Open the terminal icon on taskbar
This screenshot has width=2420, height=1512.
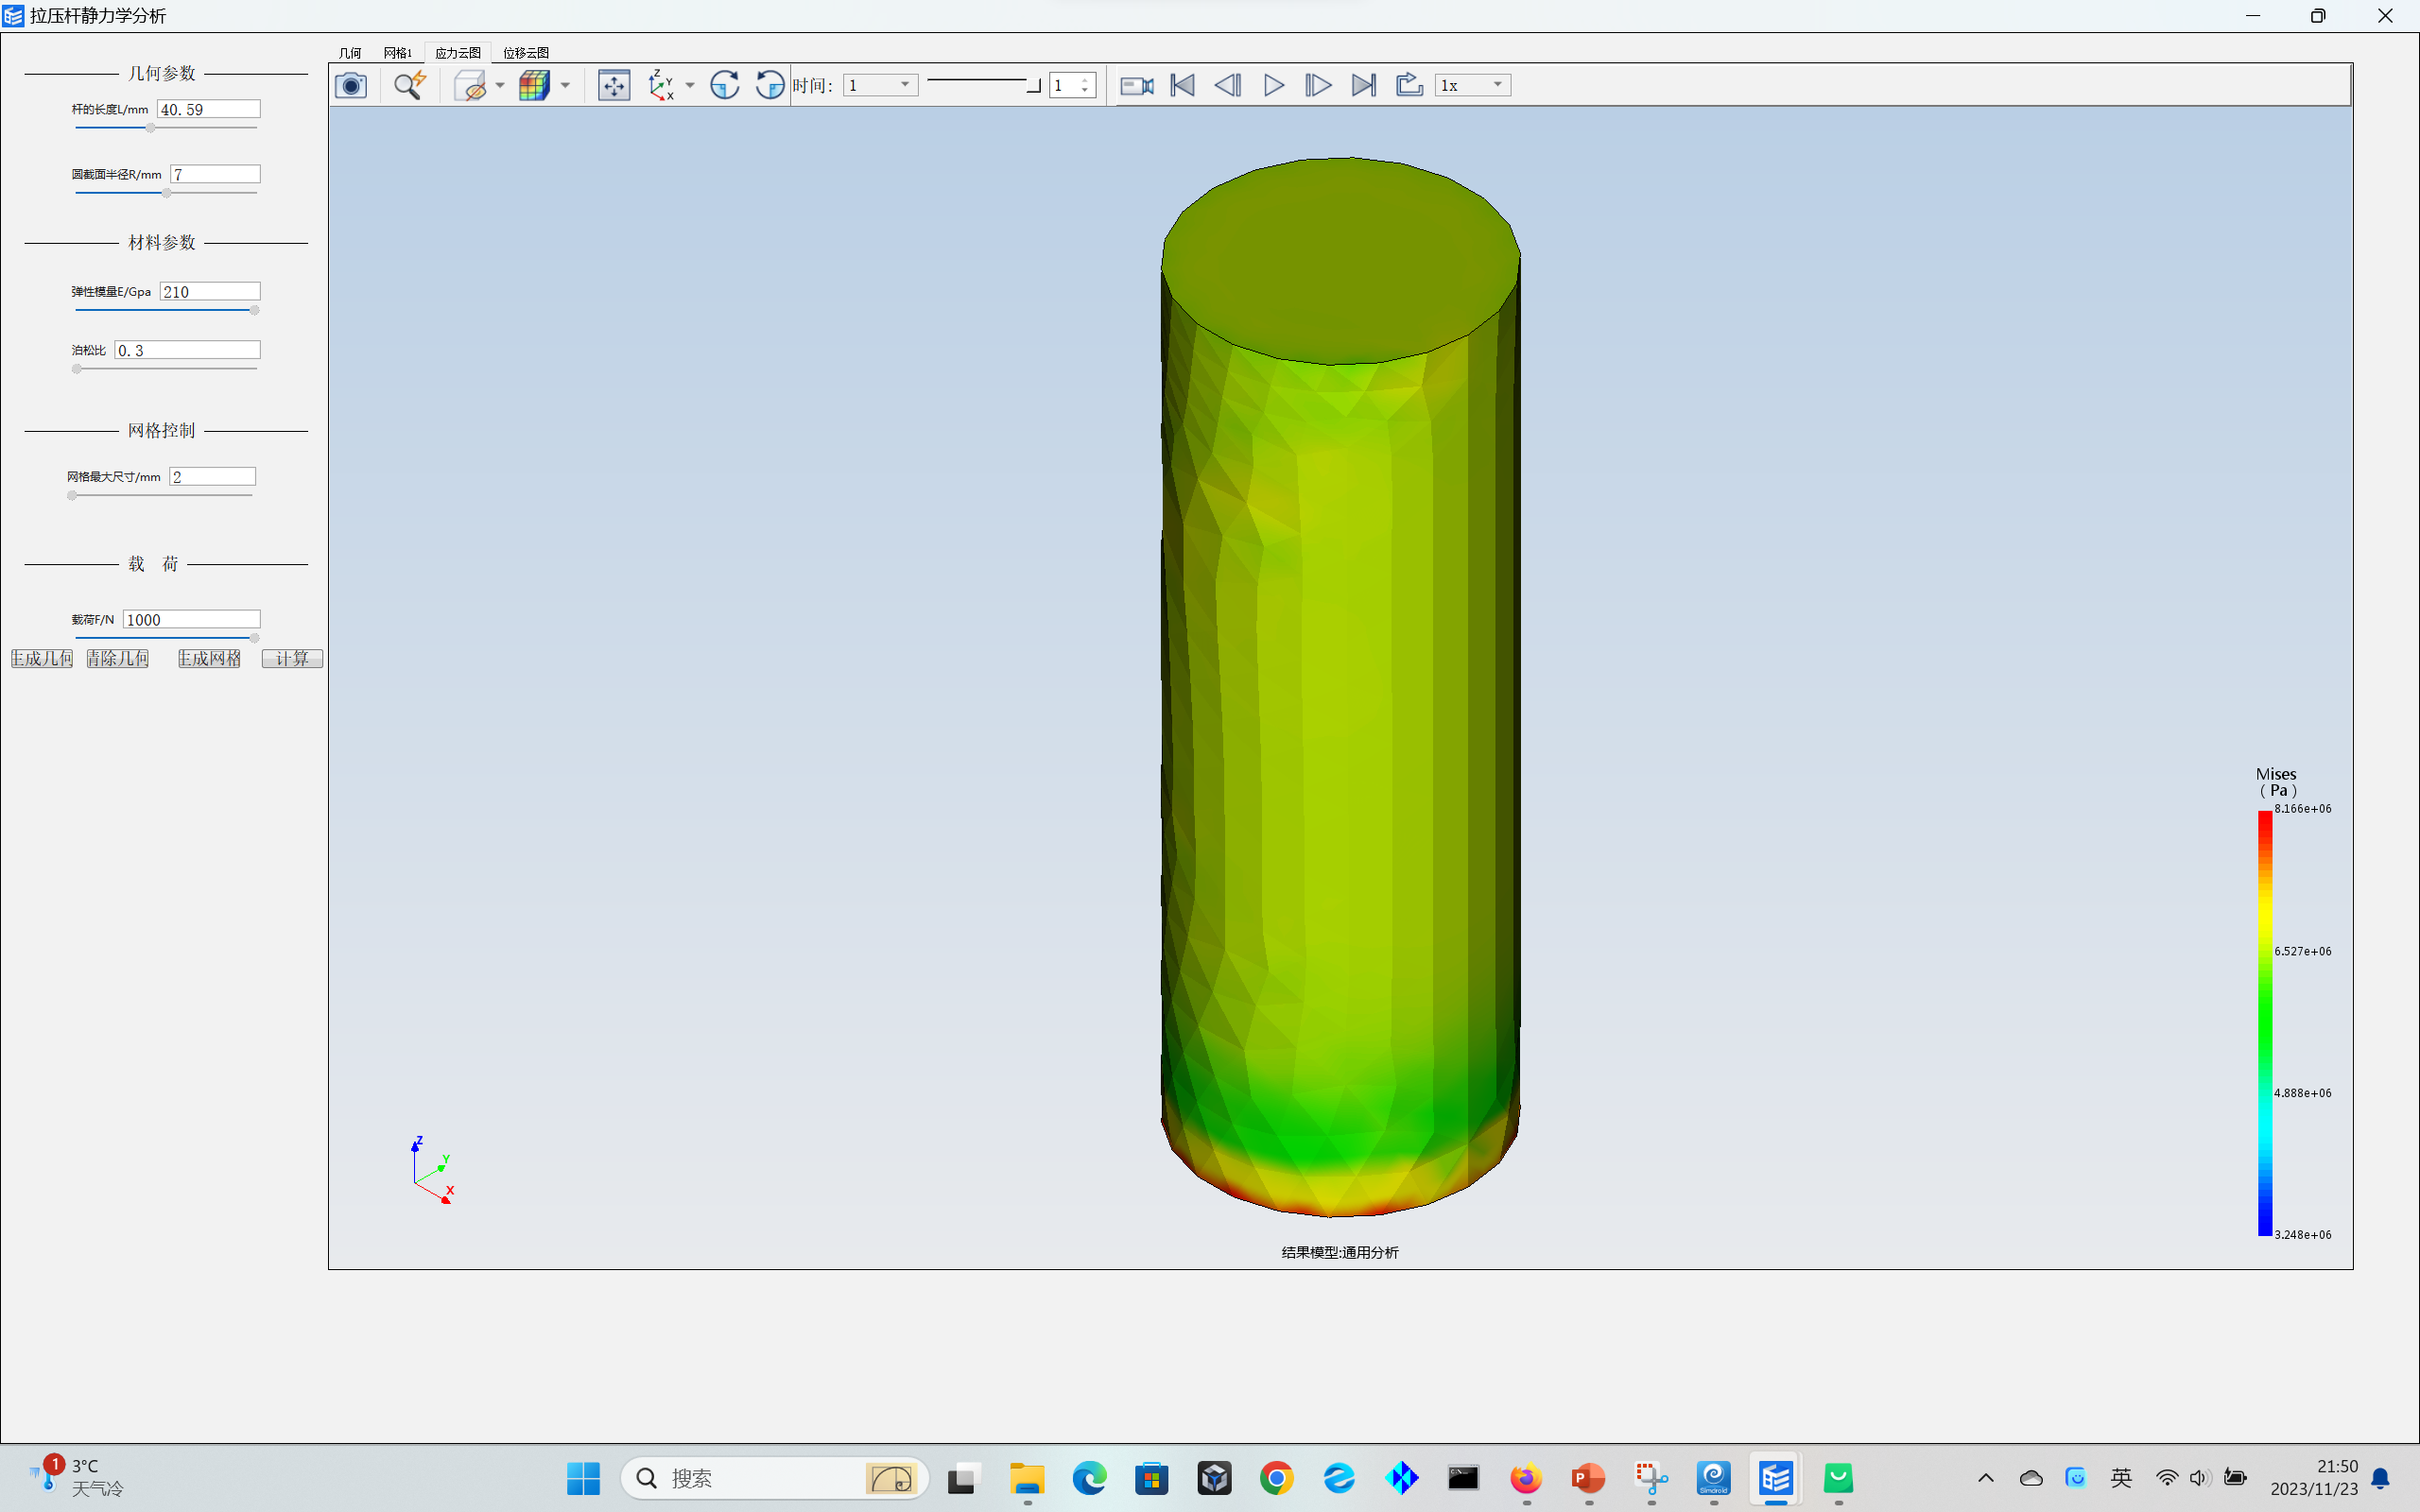click(x=1463, y=1478)
